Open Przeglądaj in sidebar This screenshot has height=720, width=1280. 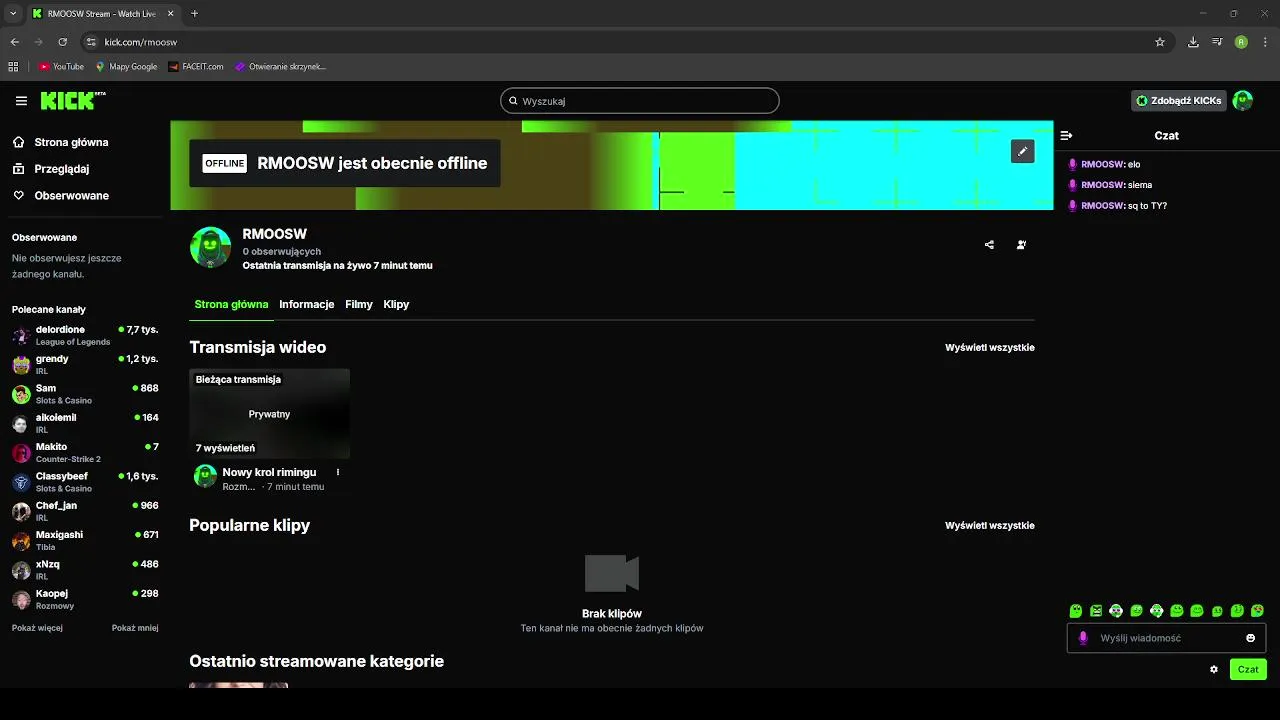point(51,169)
